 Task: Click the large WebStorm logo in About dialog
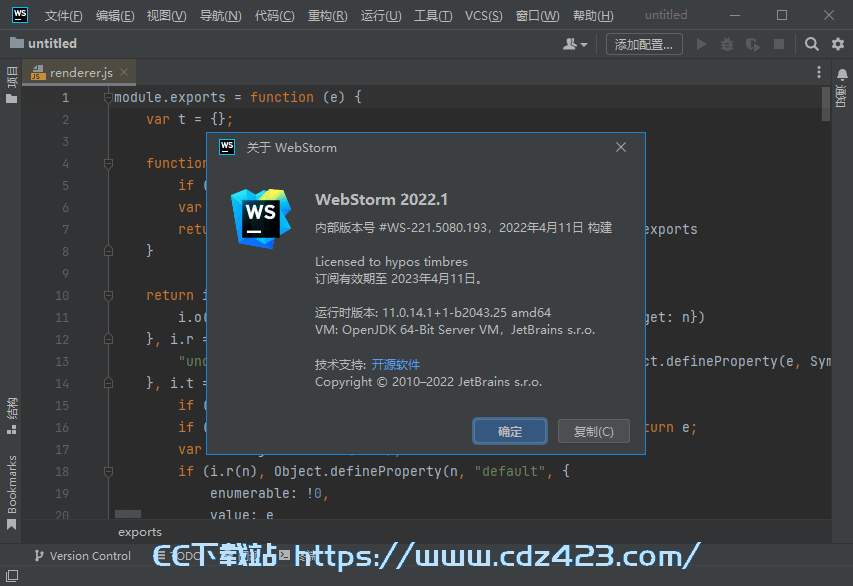point(261,218)
